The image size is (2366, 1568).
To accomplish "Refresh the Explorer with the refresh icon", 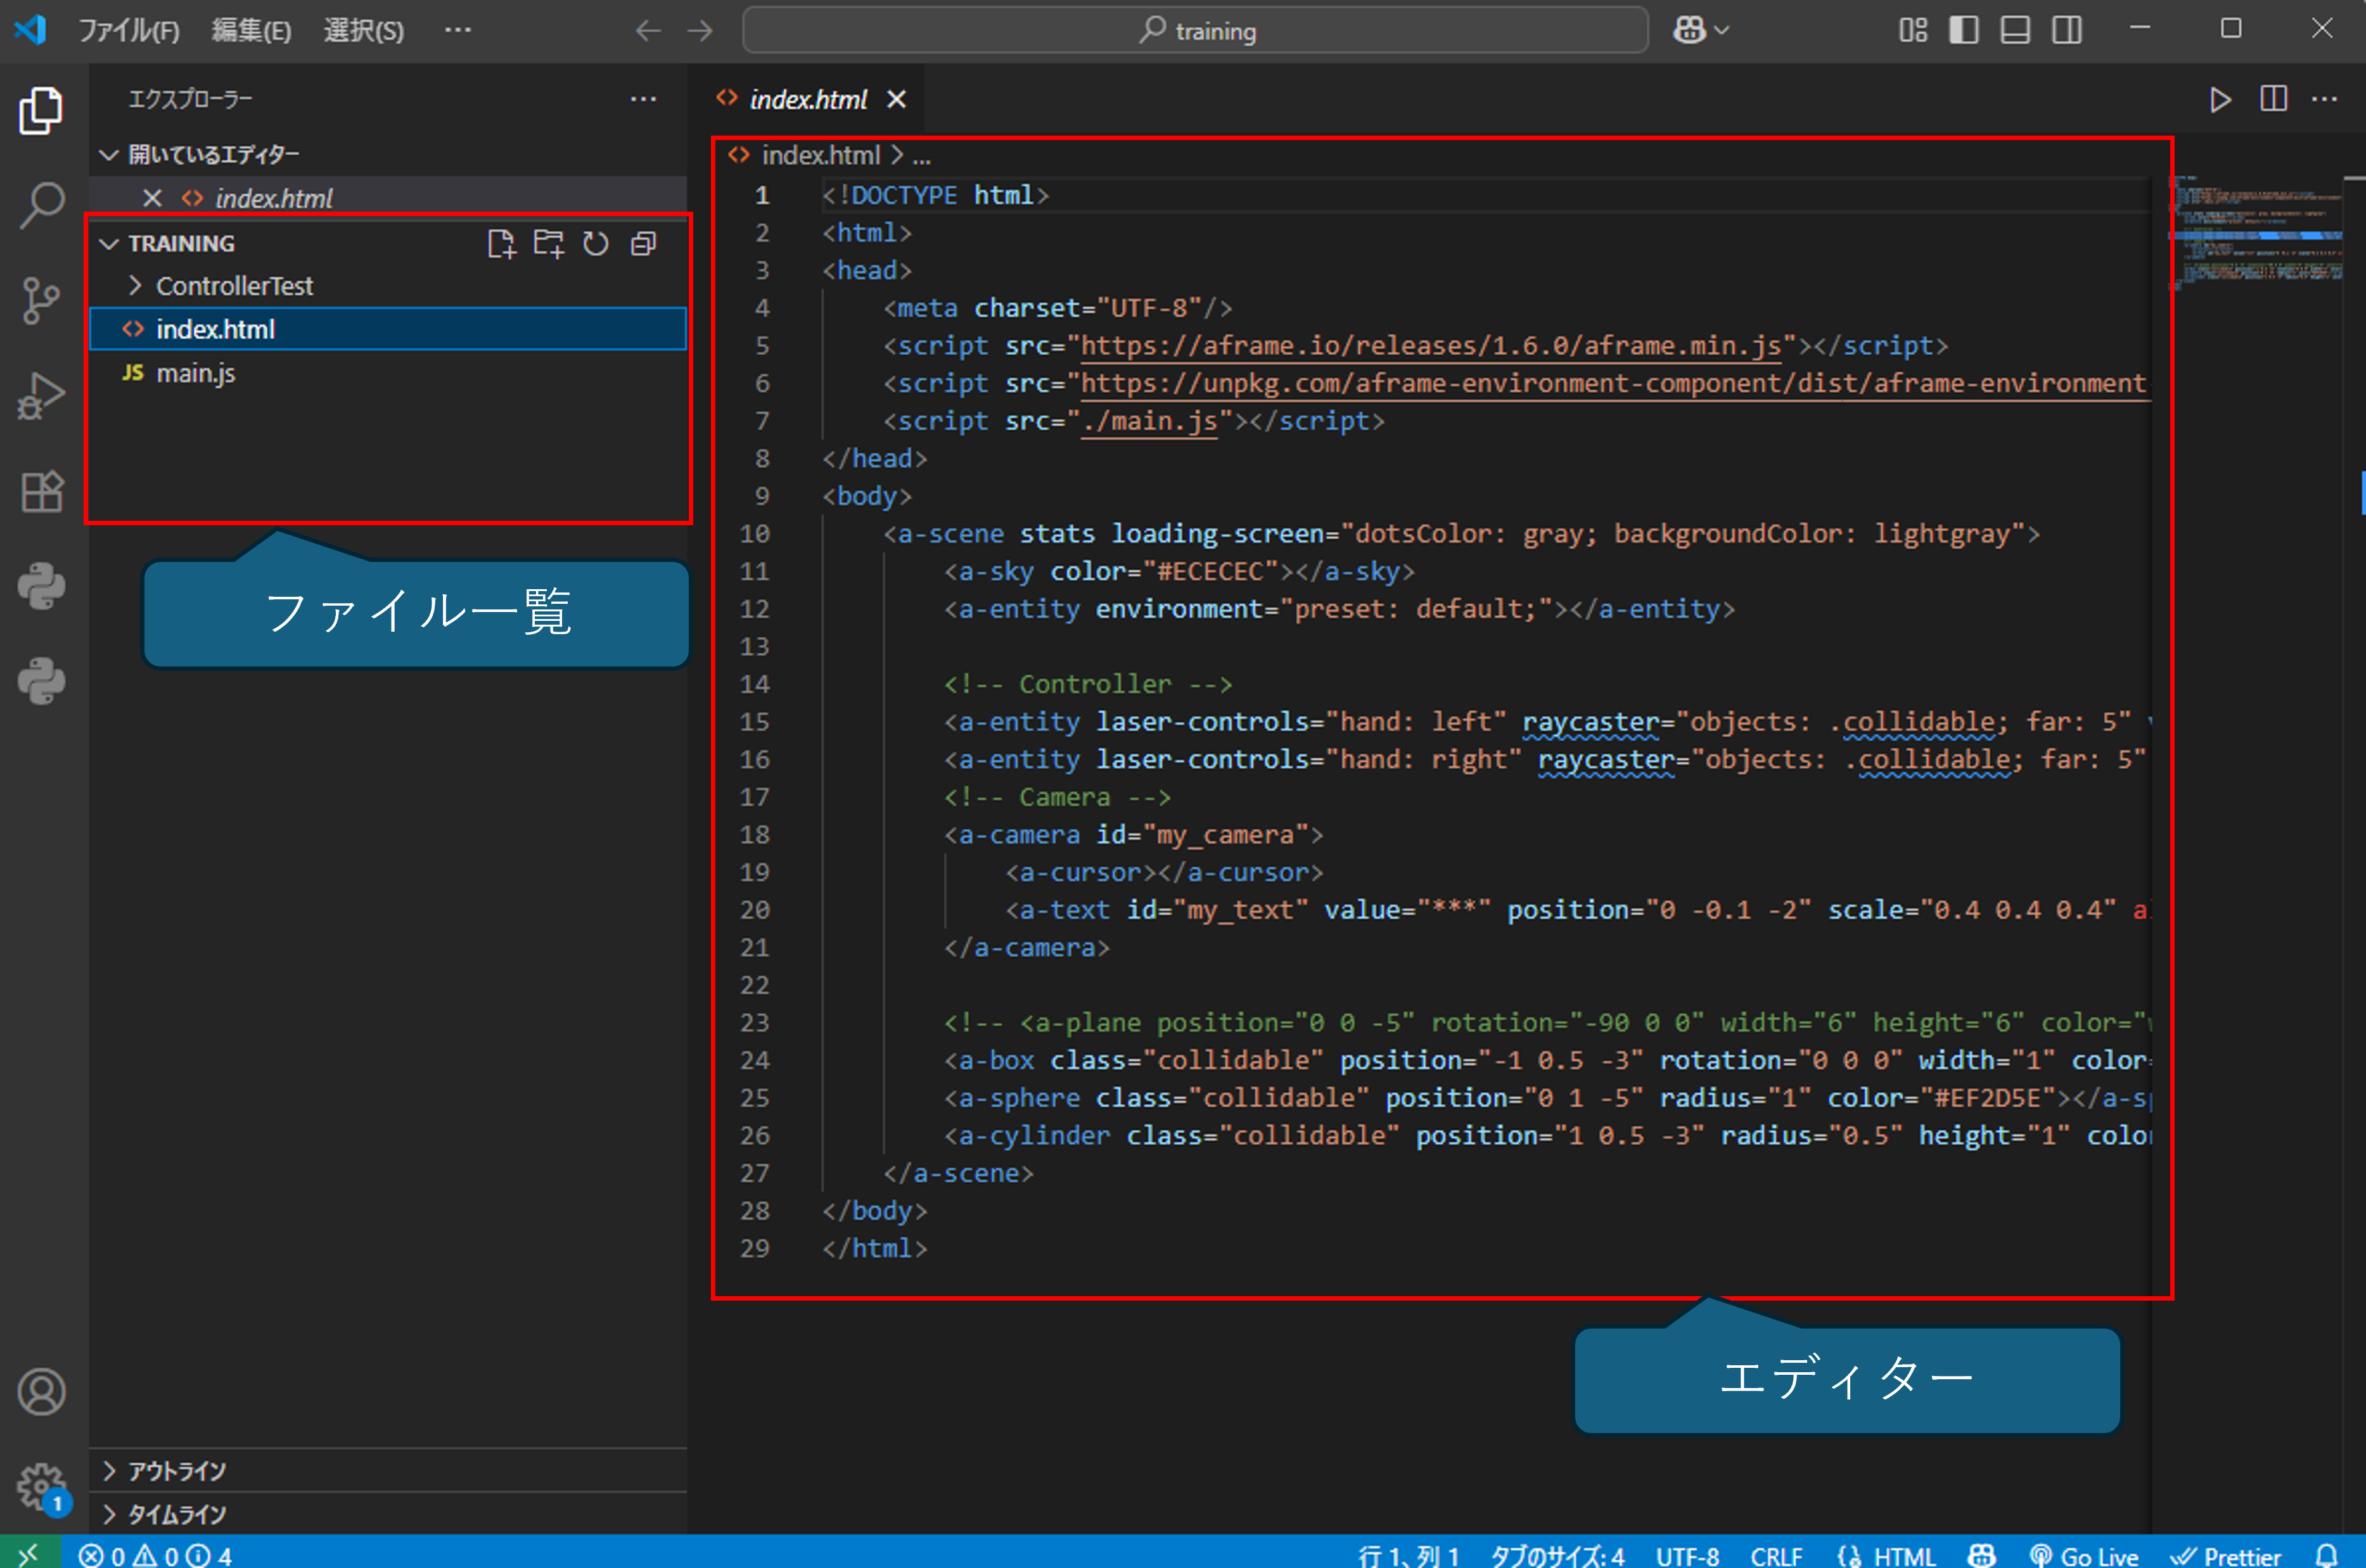I will tap(596, 243).
